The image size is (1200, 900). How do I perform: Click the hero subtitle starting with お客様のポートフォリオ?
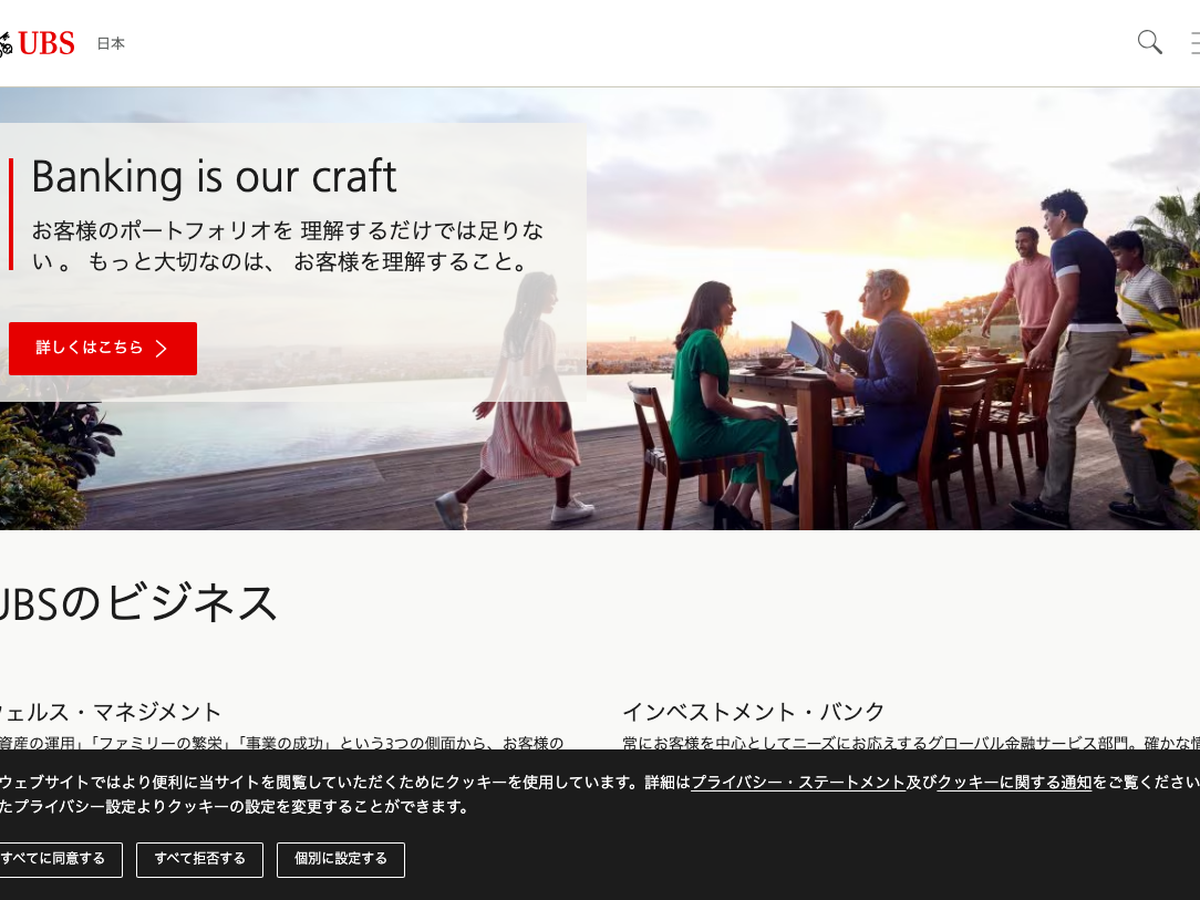(288, 246)
